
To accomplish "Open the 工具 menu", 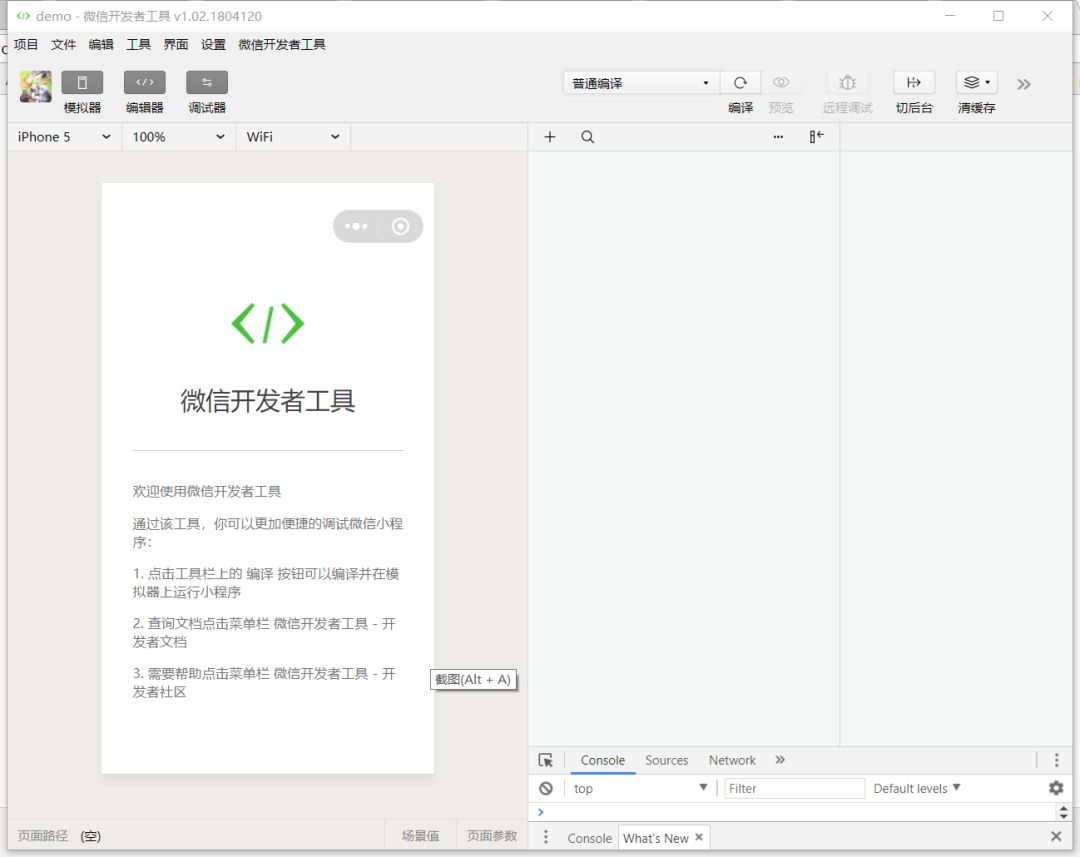I will point(138,45).
